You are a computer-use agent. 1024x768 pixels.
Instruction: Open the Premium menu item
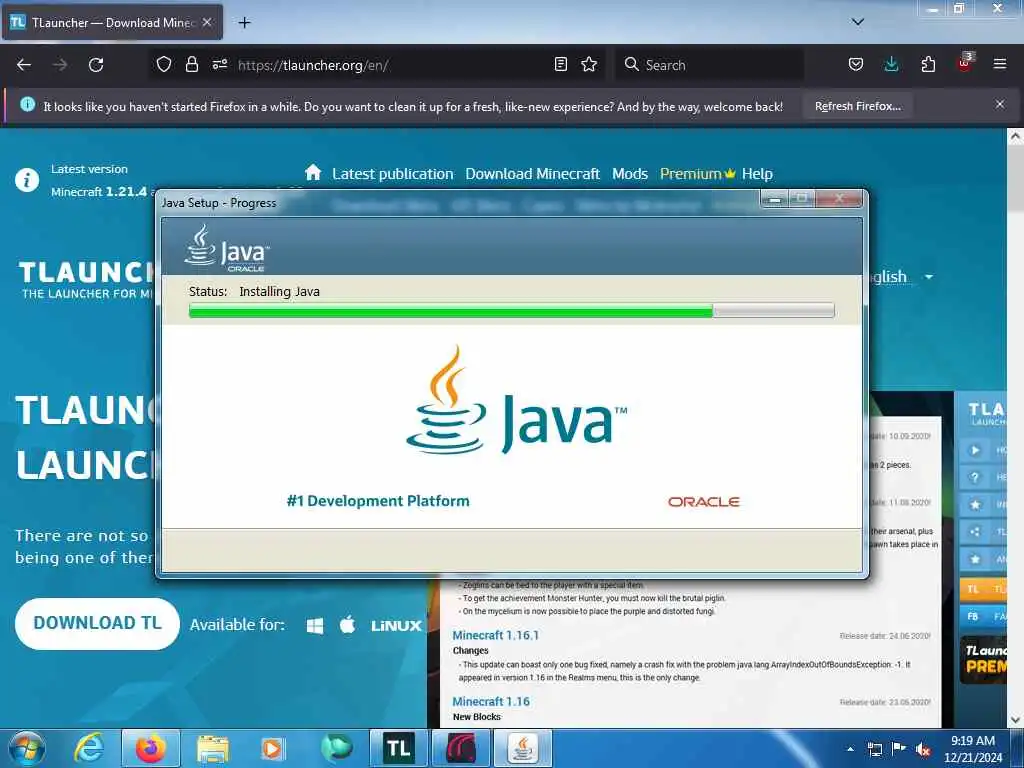point(697,174)
